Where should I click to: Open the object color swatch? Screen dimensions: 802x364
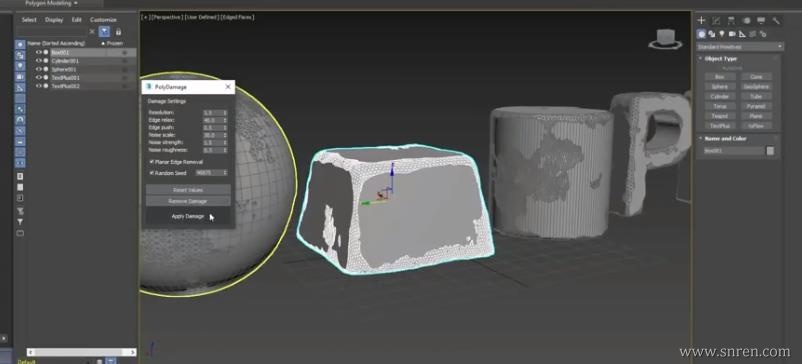click(770, 151)
